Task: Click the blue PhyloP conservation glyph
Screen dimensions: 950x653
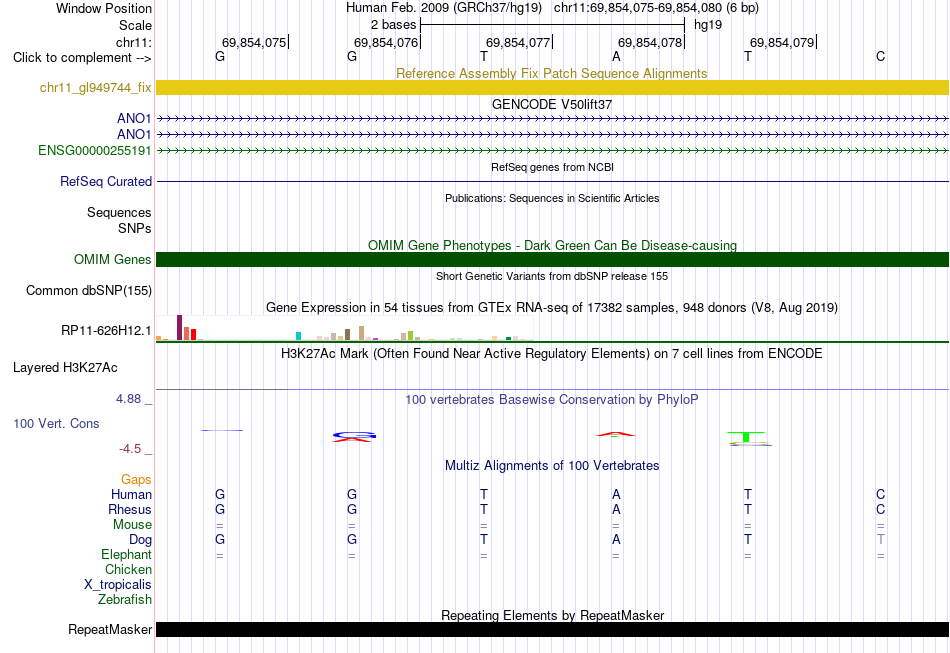Action: [x=354, y=437]
